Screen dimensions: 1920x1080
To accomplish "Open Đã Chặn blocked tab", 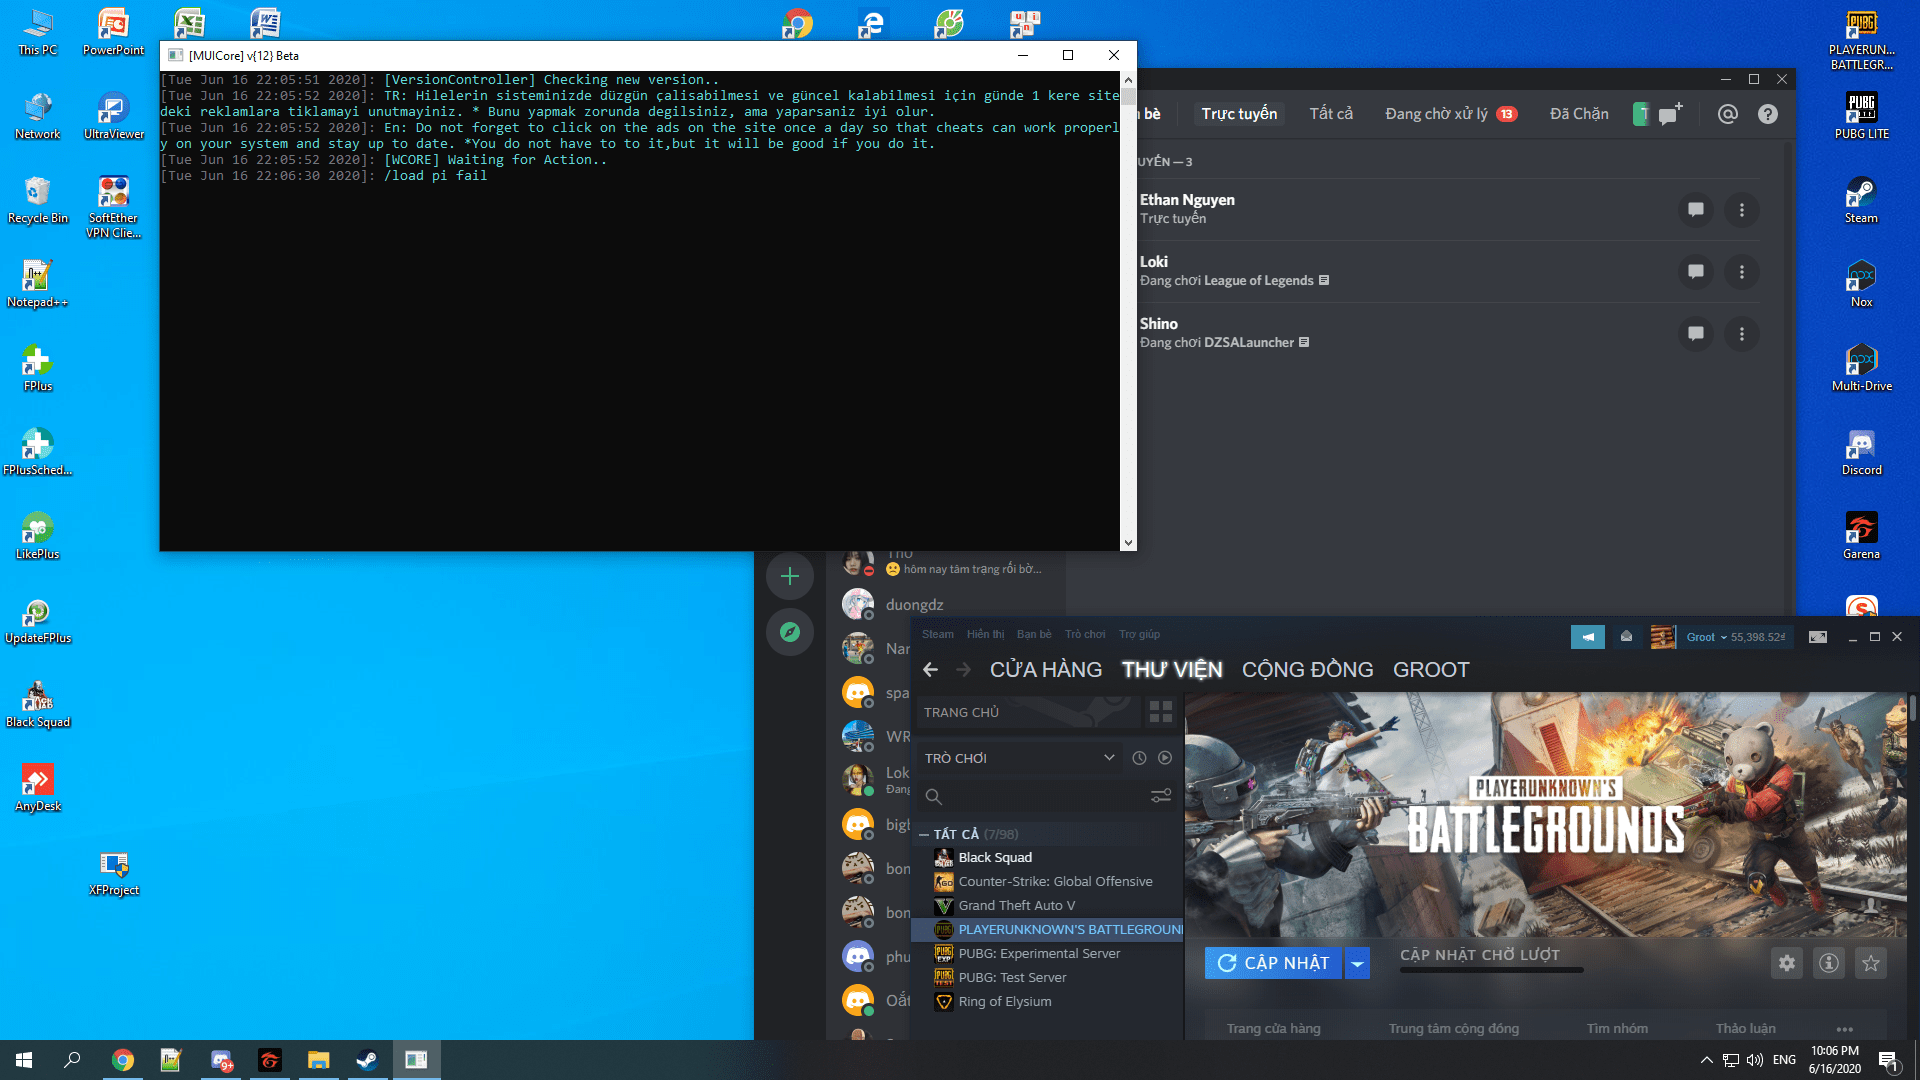I will click(1579, 114).
